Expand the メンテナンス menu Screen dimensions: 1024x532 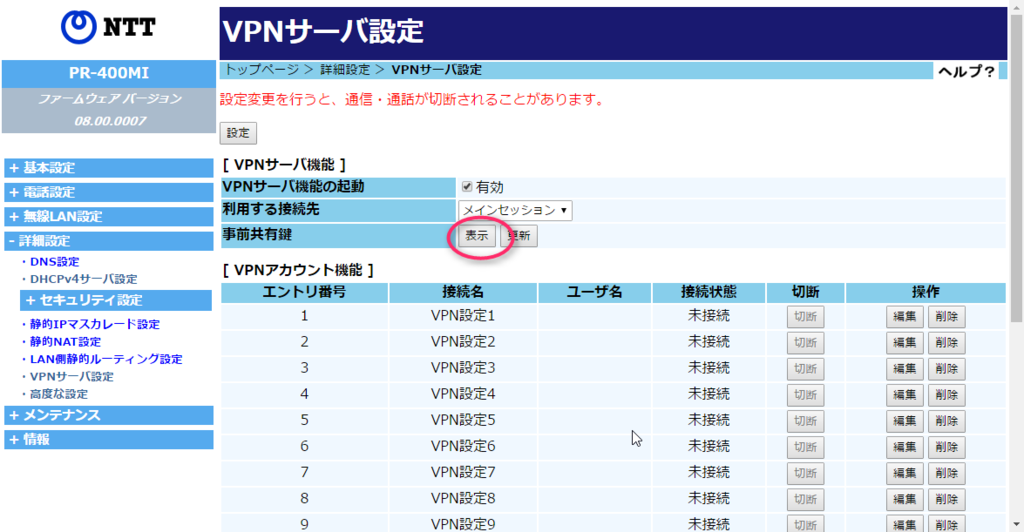(x=108, y=415)
